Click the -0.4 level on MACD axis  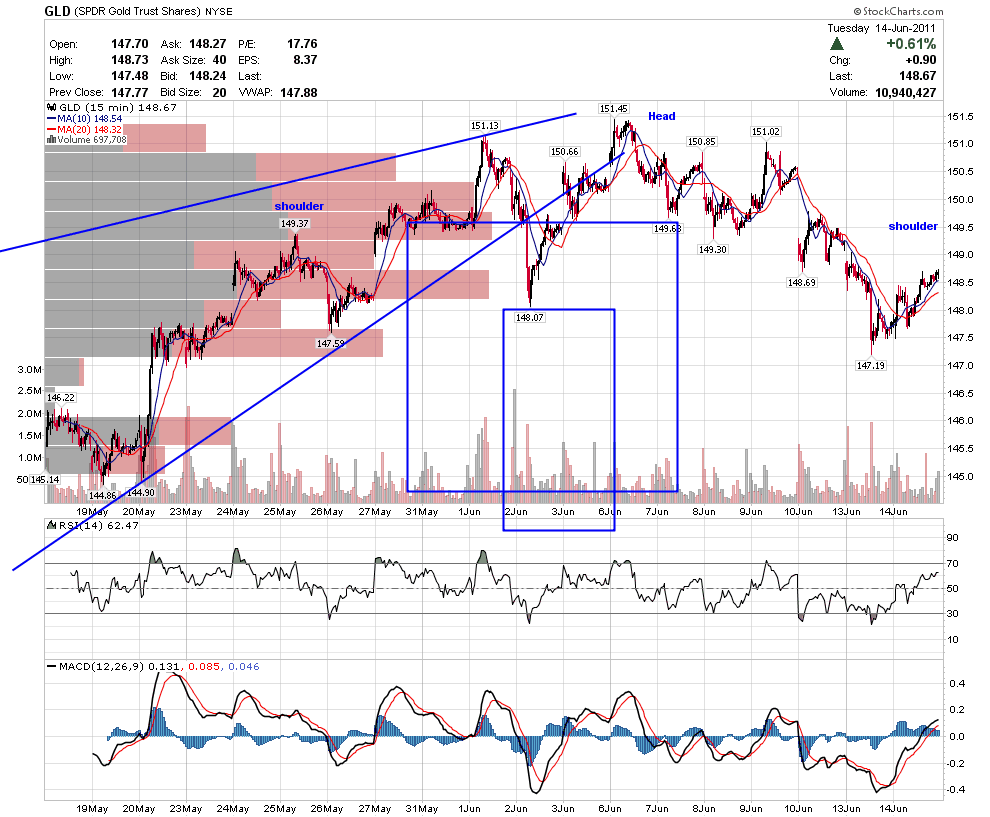coord(955,790)
